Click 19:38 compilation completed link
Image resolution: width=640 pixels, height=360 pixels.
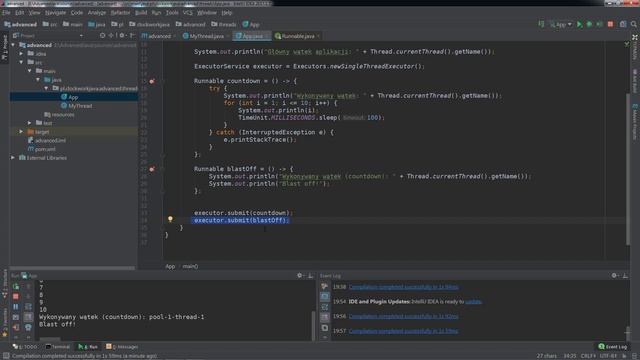[x=403, y=287]
